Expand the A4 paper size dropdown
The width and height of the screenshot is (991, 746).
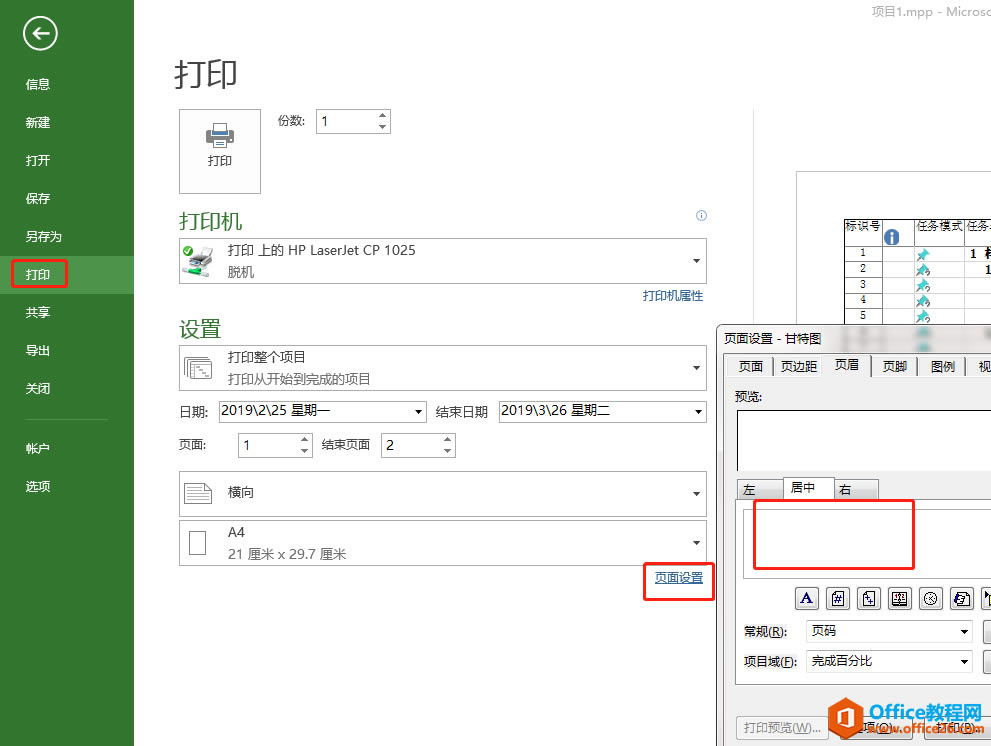pyautogui.click(x=696, y=543)
